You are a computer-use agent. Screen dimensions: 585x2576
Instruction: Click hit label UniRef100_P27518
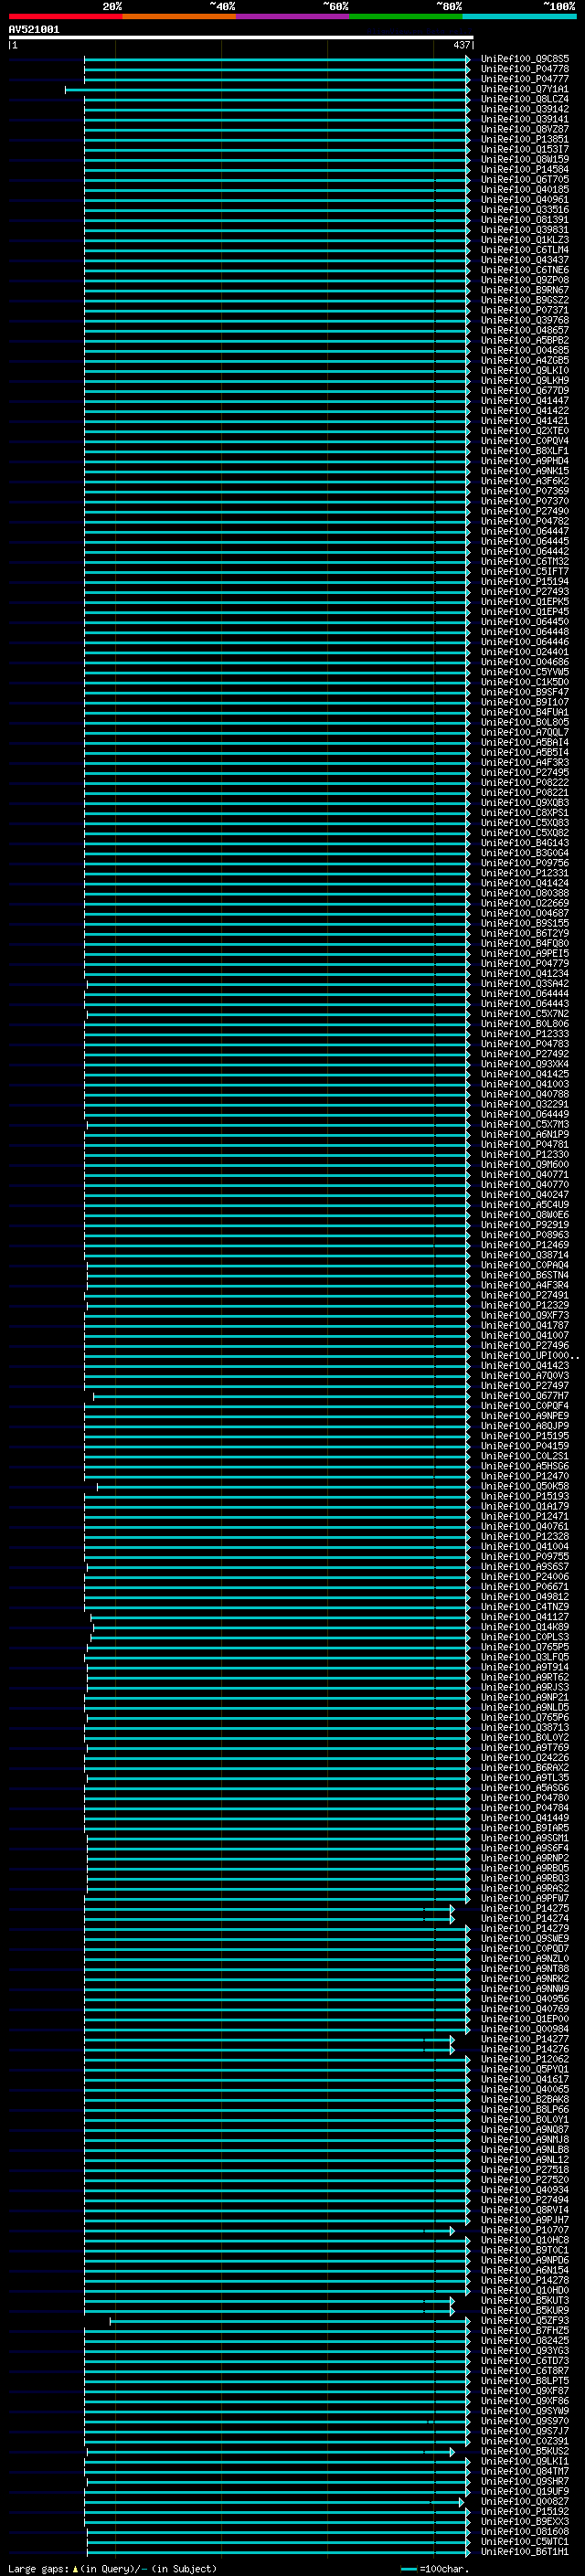click(x=525, y=2169)
